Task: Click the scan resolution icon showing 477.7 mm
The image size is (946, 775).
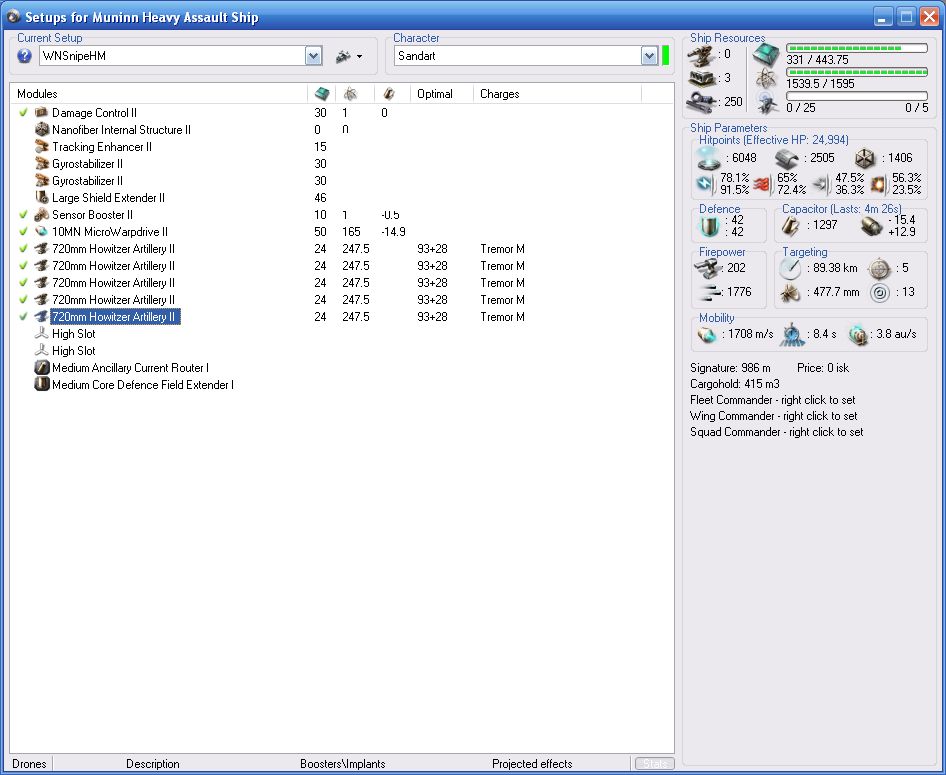Action: 790,293
